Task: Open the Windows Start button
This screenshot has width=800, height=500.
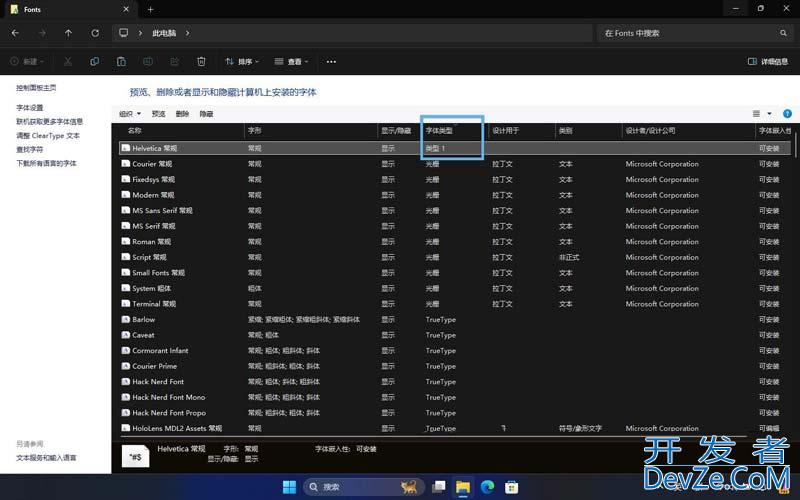Action: (x=289, y=487)
